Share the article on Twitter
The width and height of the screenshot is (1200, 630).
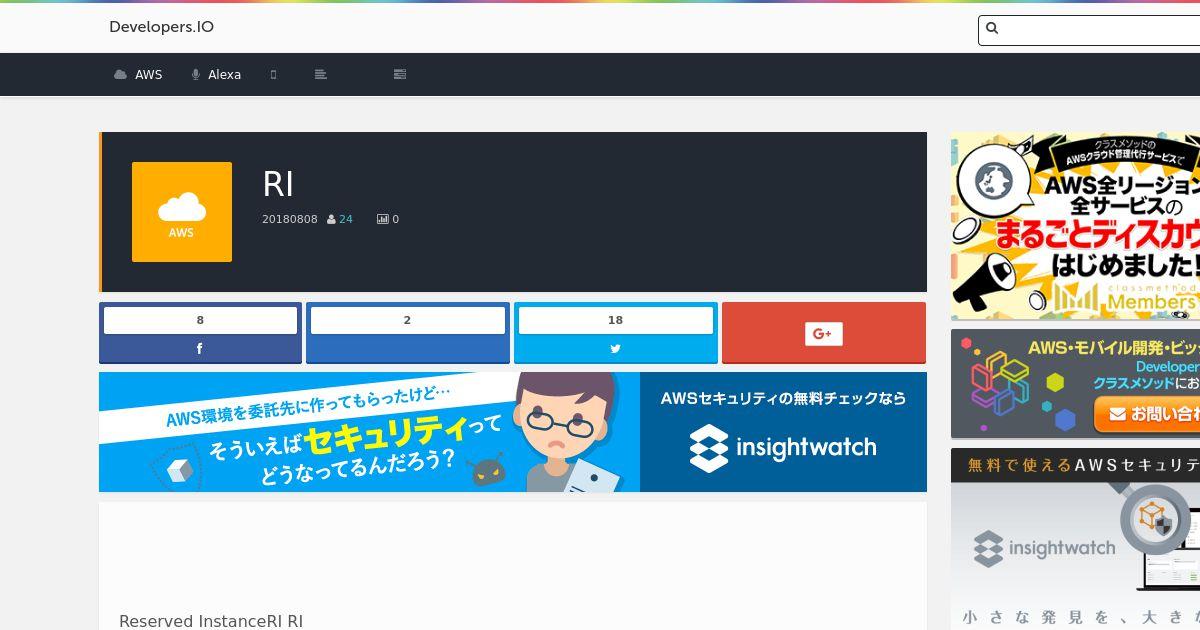[615, 349]
